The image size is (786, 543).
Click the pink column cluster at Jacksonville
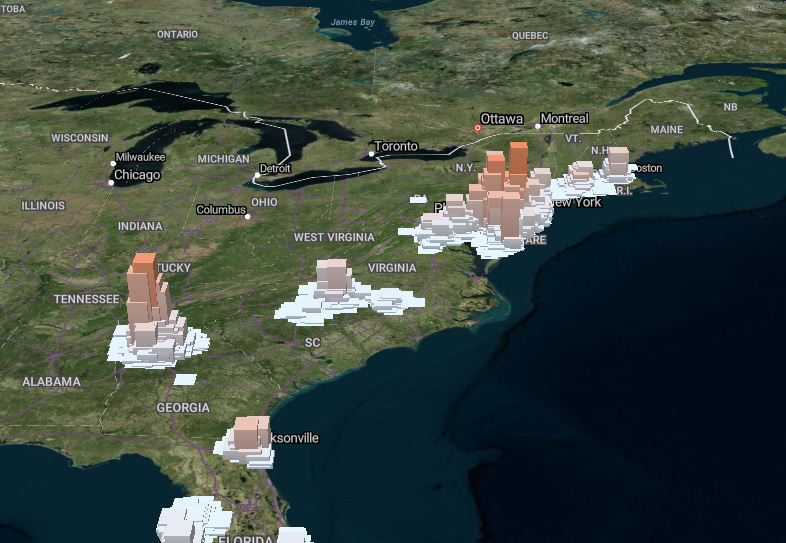click(x=249, y=434)
